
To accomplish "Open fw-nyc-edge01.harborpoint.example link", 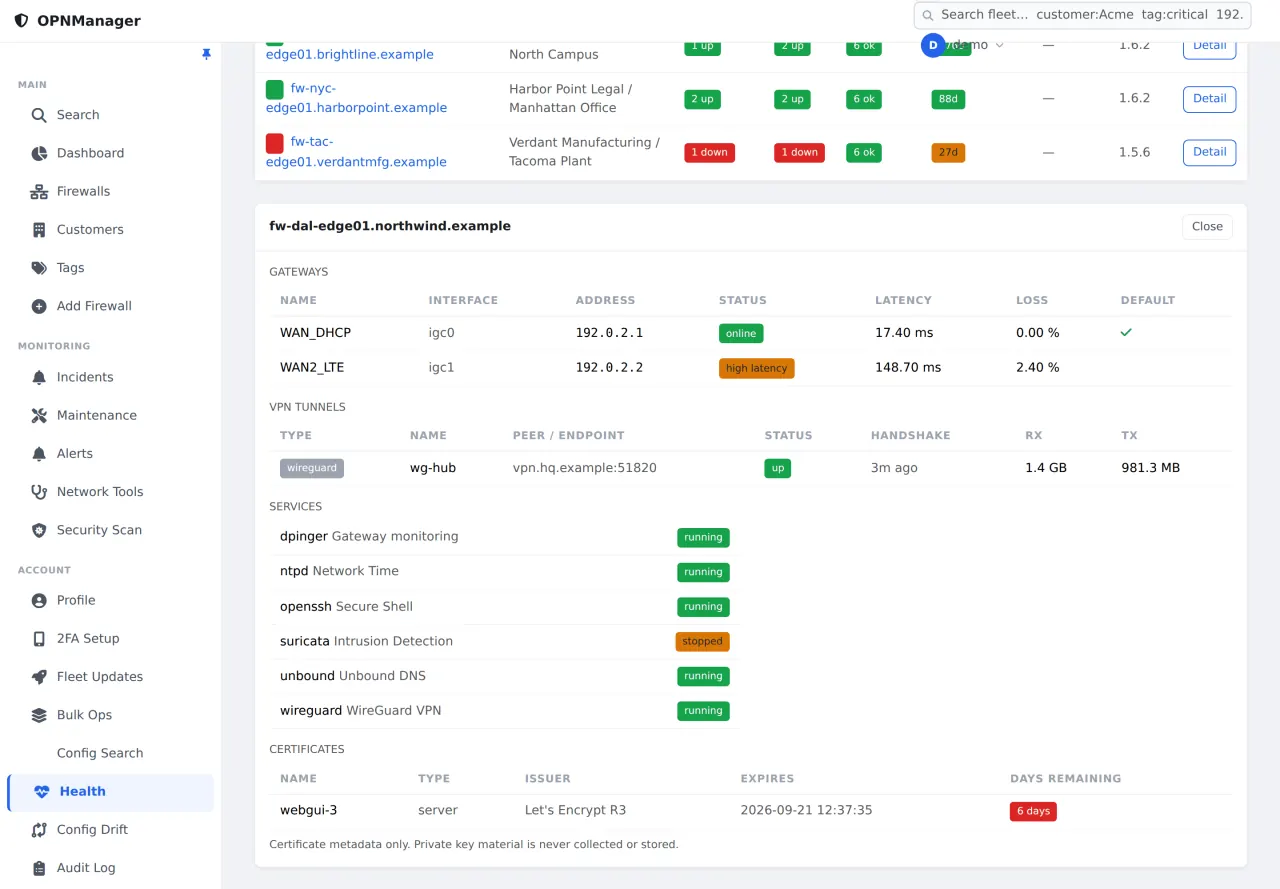I will tap(356, 98).
